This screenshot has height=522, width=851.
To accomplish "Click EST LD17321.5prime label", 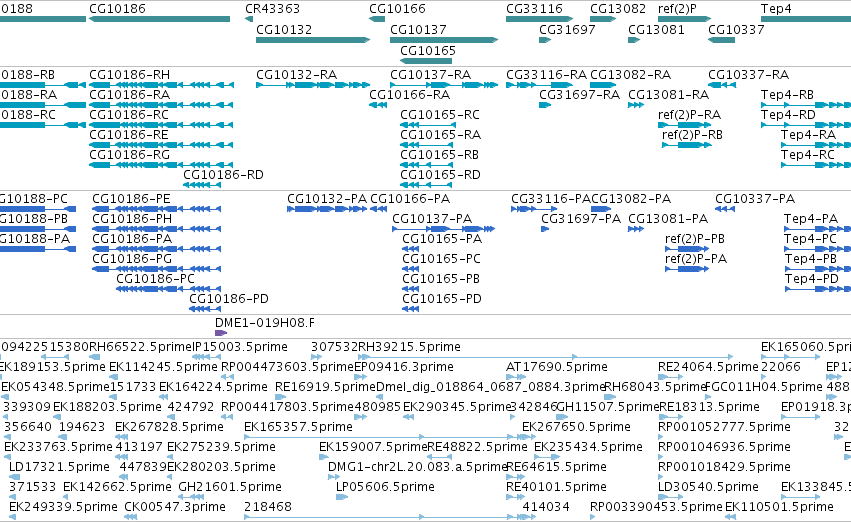I will [x=59, y=467].
